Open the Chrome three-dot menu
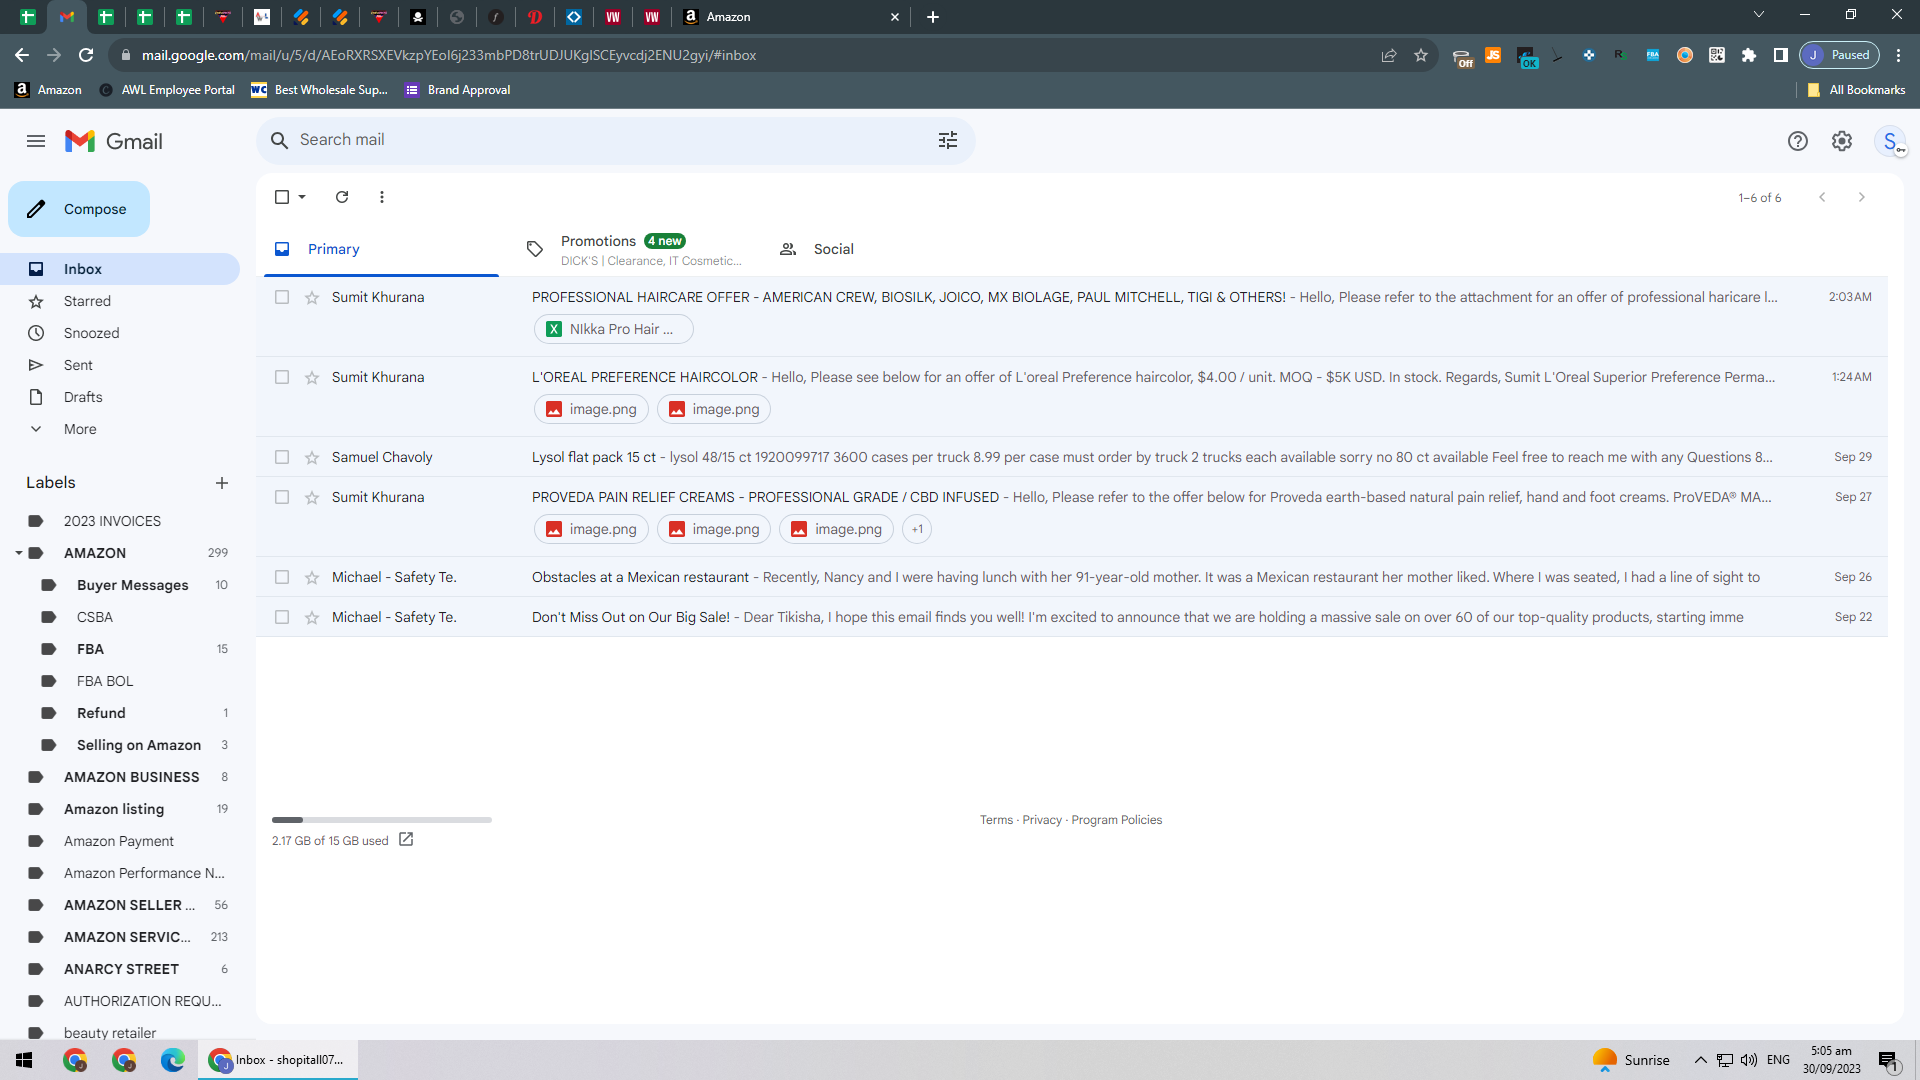The height and width of the screenshot is (1080, 1920). [x=1899, y=55]
